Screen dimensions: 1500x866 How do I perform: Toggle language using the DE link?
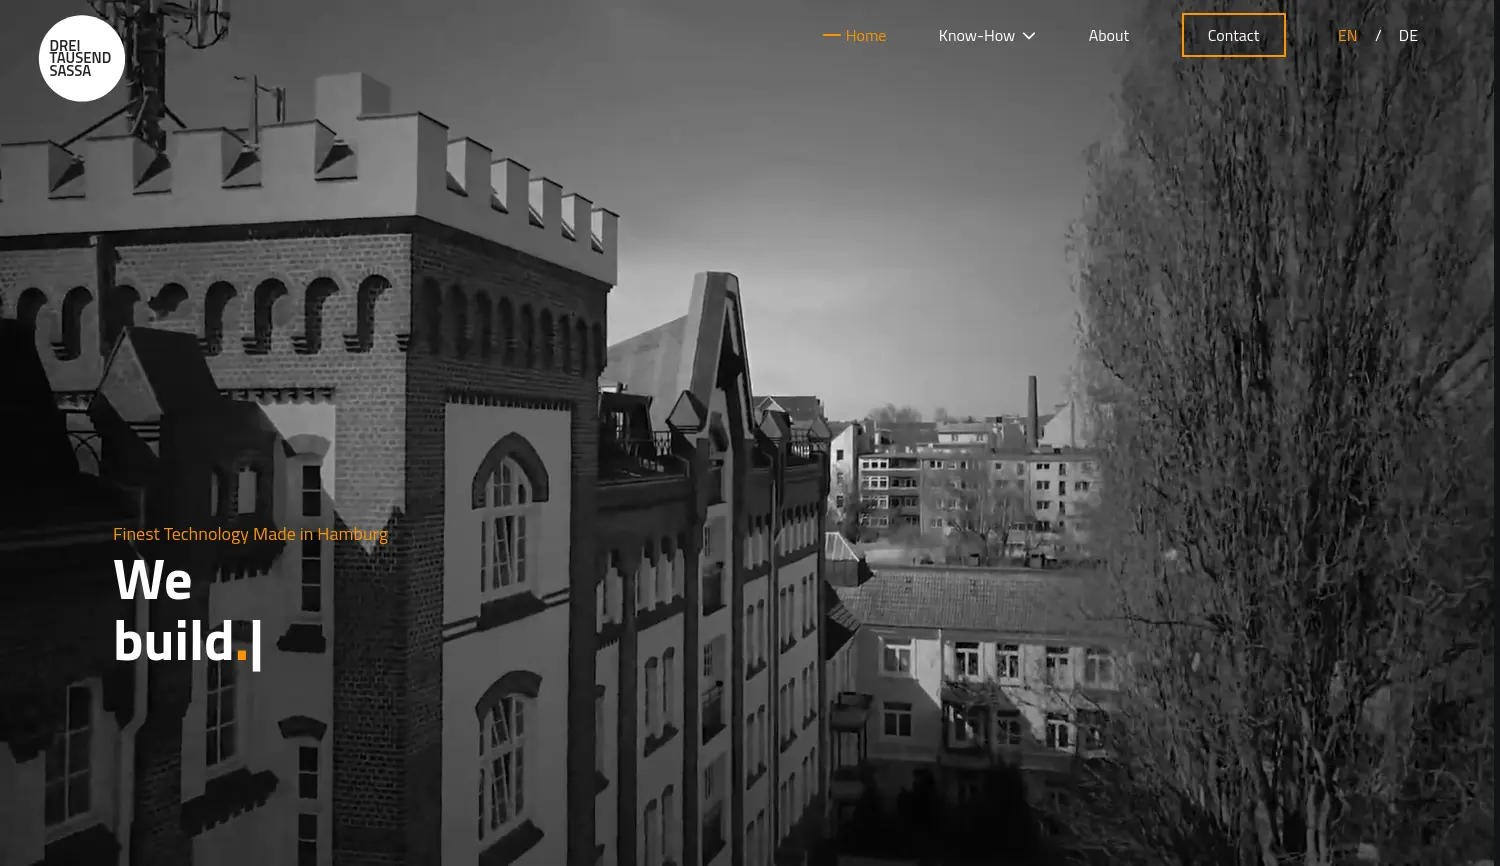(1408, 35)
